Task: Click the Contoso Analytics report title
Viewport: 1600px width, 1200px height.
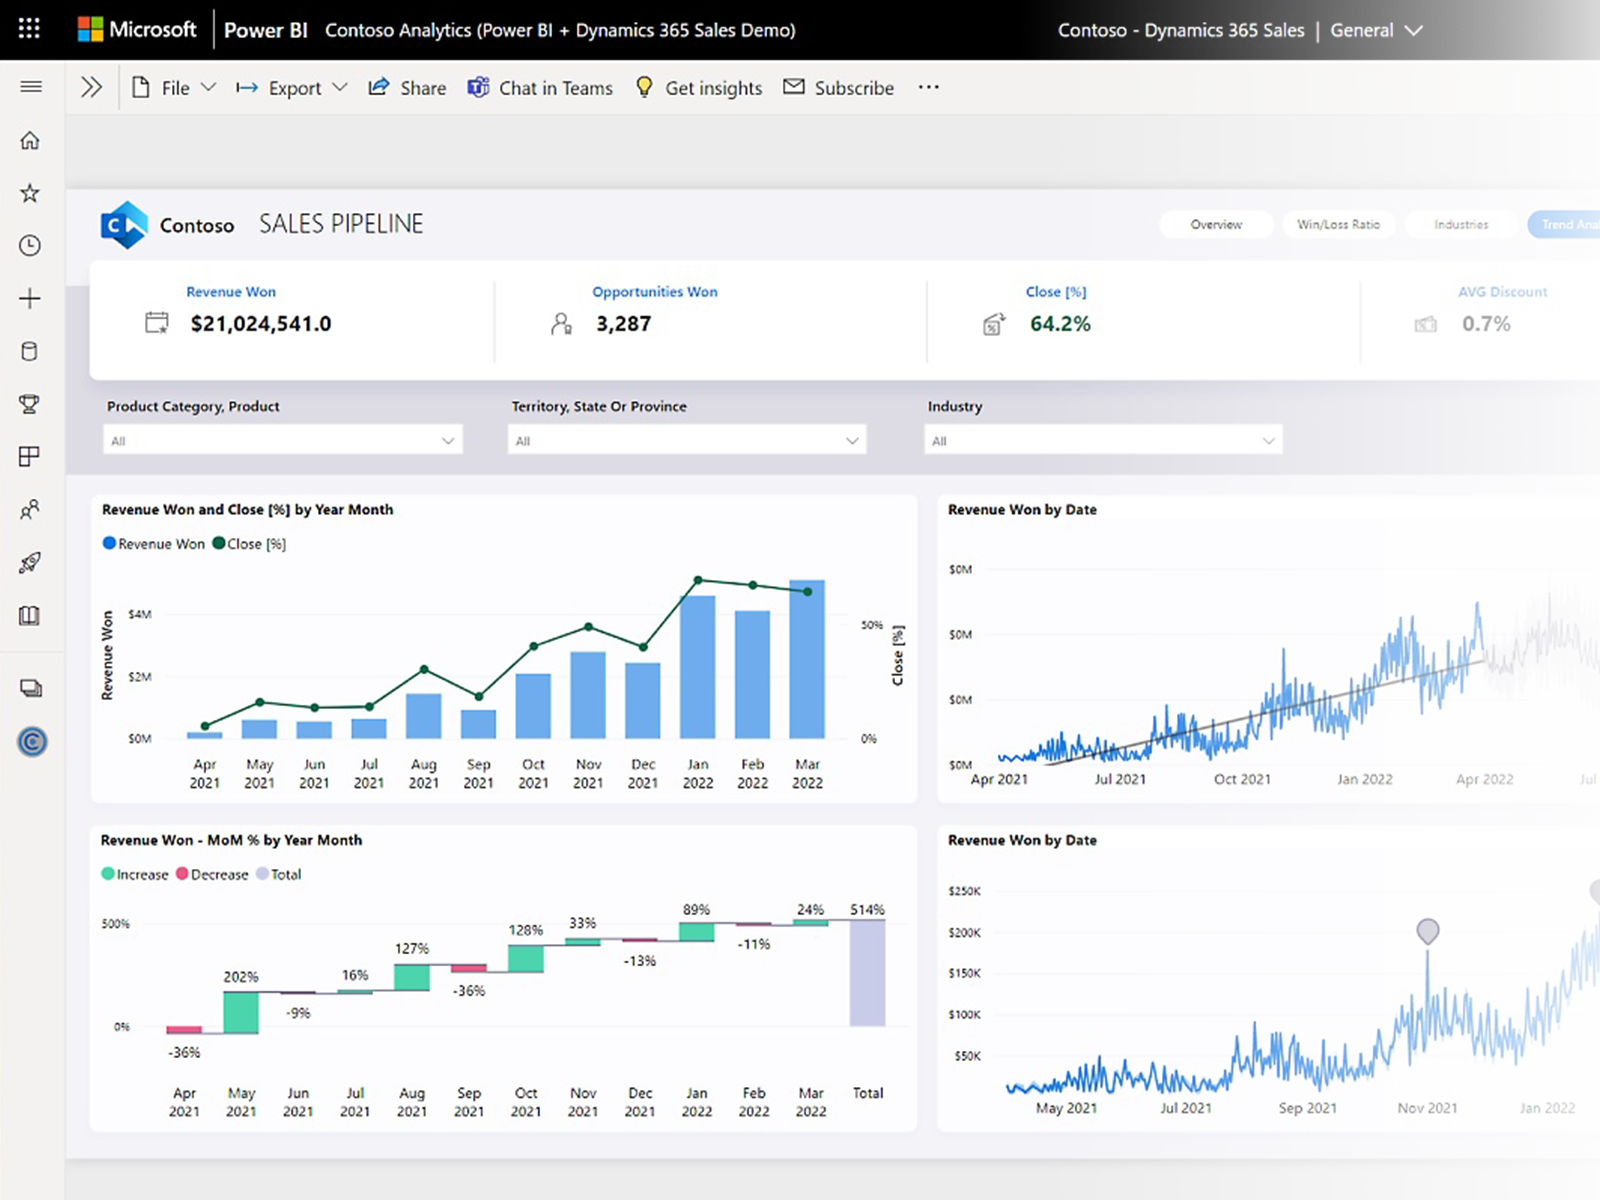Action: coord(560,30)
